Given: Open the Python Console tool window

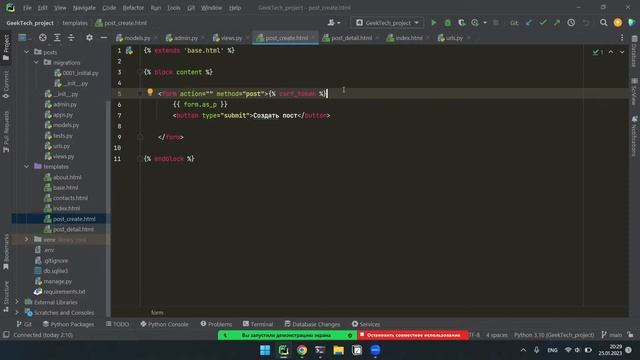Looking at the screenshot, I should click(164, 324).
